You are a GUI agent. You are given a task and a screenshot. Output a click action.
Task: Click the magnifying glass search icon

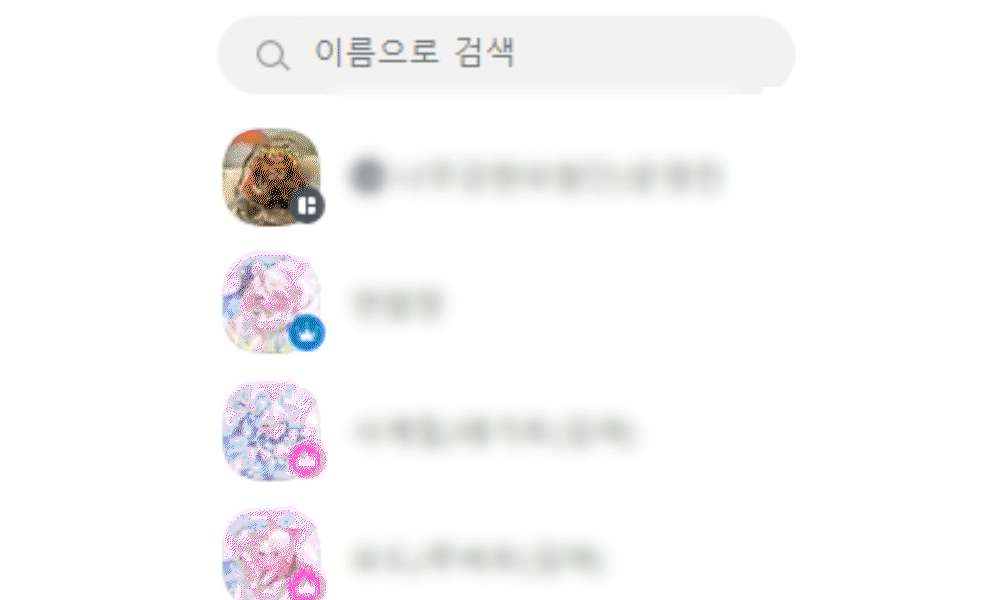272,55
